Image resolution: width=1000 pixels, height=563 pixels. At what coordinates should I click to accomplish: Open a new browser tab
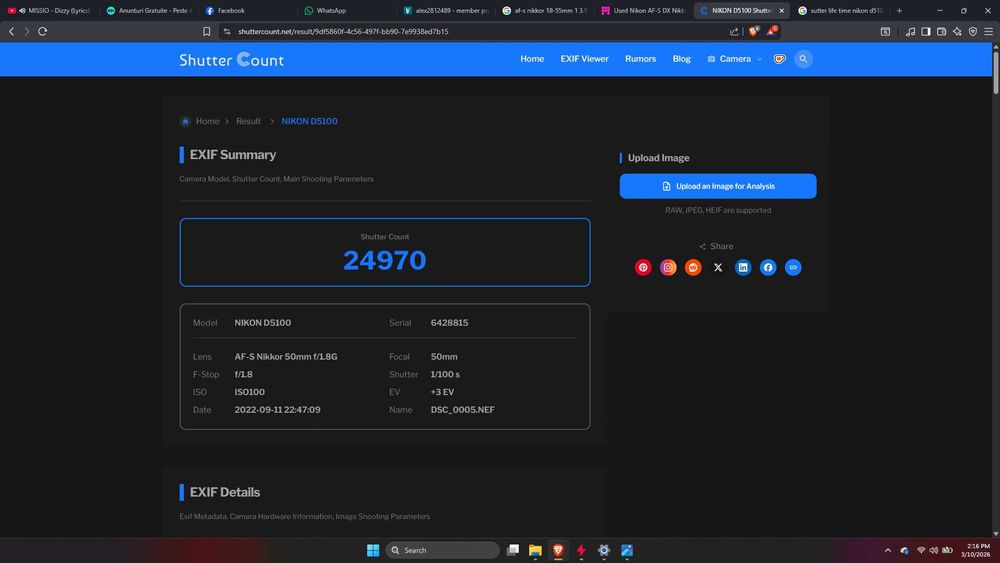point(899,10)
